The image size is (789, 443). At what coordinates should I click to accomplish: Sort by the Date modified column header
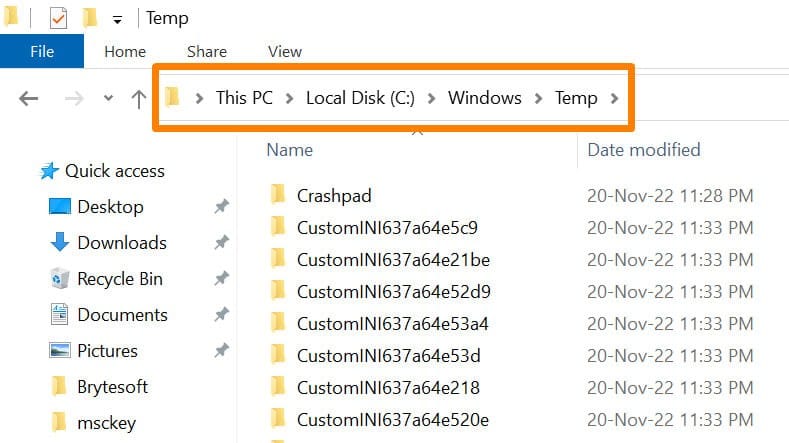[x=644, y=150]
